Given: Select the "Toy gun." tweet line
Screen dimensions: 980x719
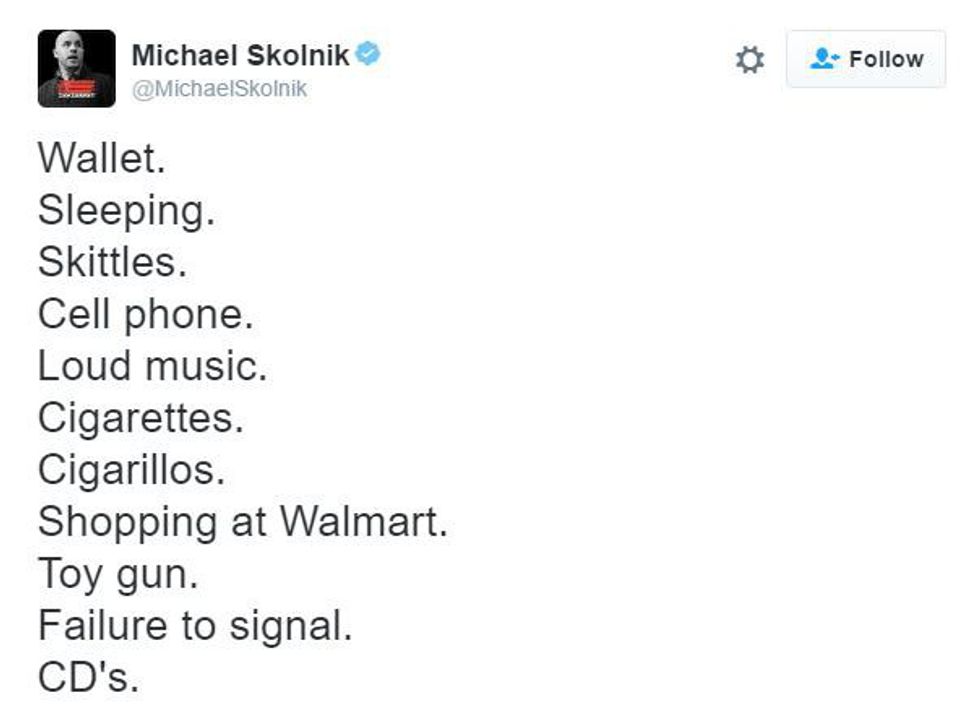Looking at the screenshot, I should pyautogui.click(x=118, y=575).
